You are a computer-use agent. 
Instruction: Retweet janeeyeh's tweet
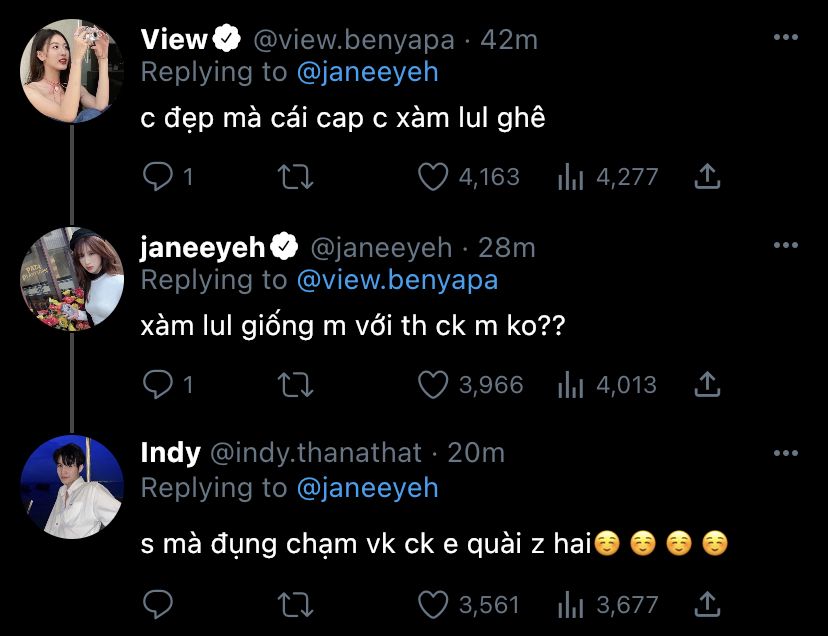point(294,384)
